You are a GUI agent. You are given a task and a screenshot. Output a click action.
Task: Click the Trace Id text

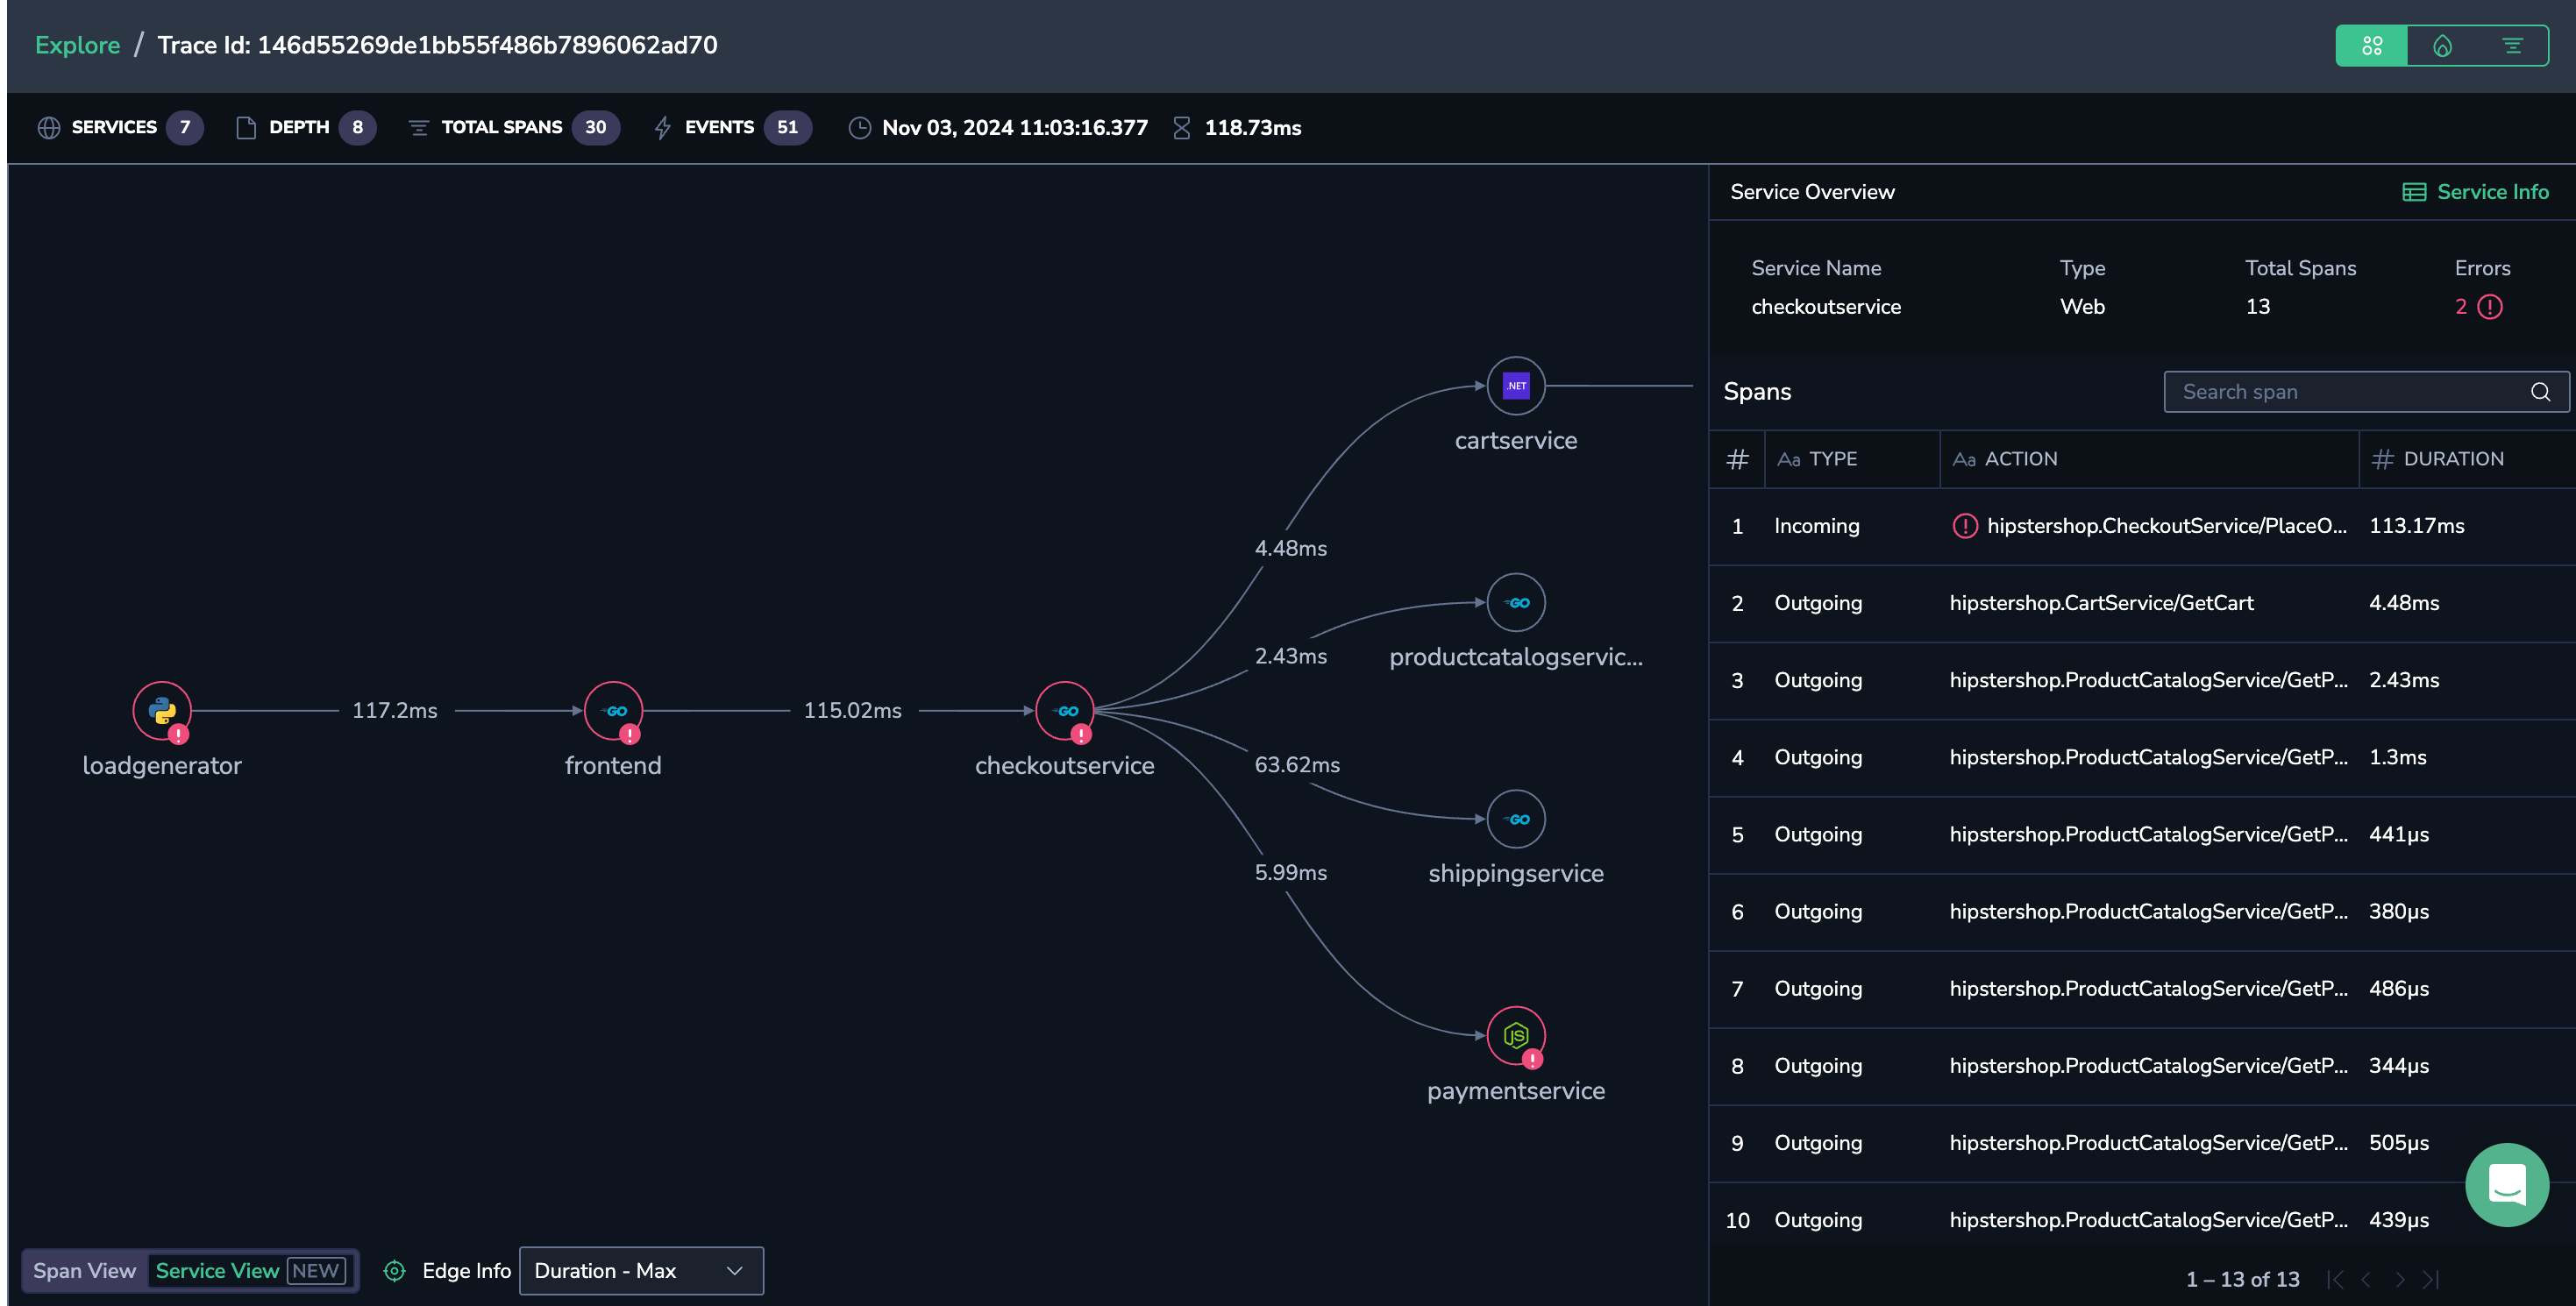coord(437,45)
